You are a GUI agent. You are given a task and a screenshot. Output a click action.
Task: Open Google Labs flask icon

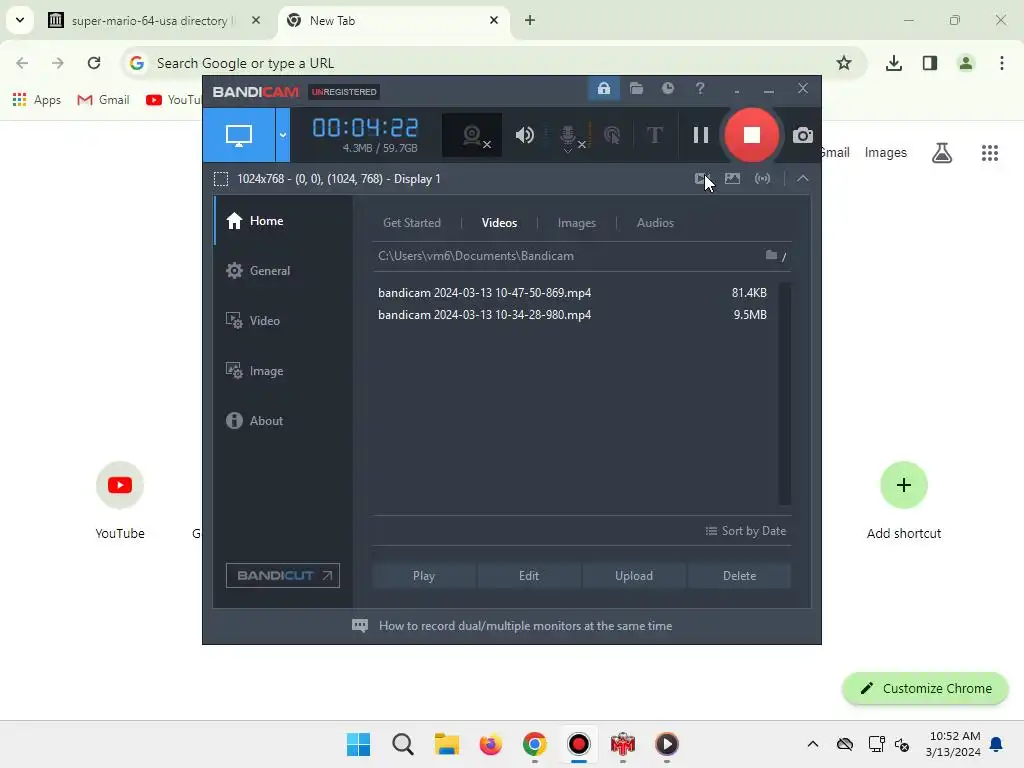point(942,153)
